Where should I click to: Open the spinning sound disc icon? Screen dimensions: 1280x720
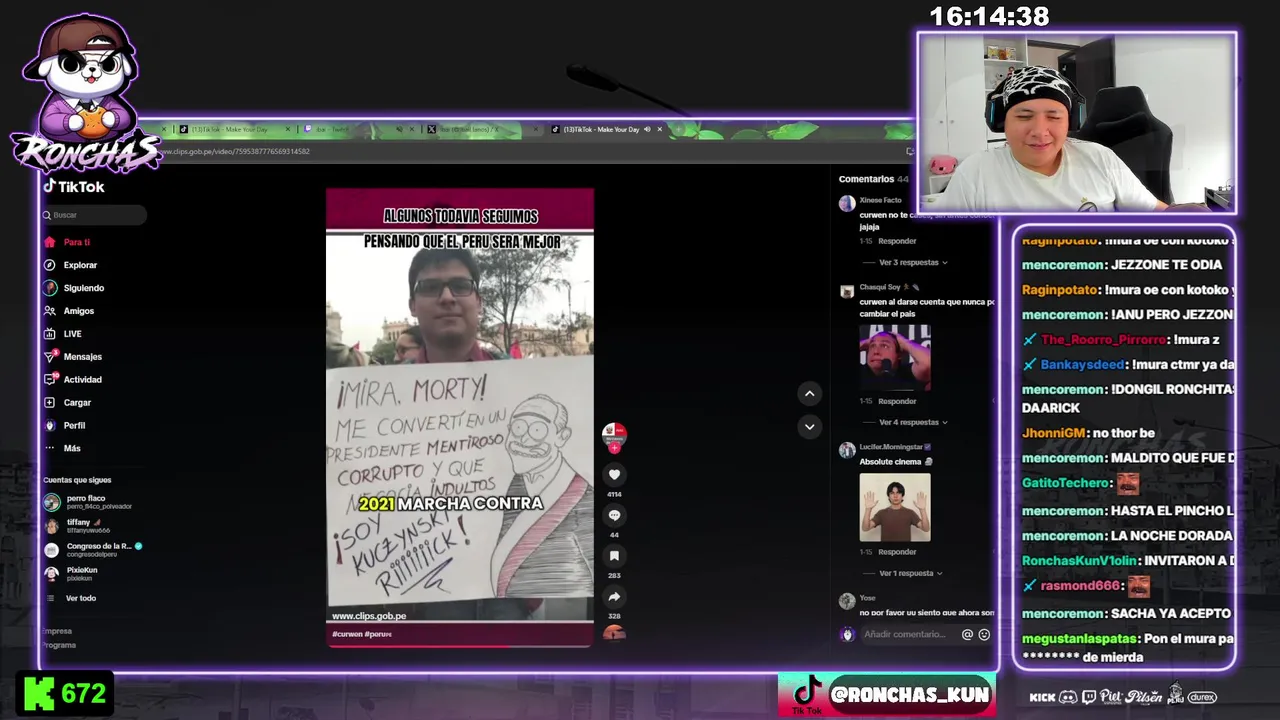coord(614,632)
